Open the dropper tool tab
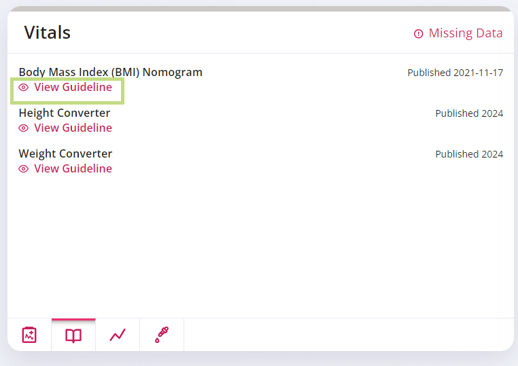 [162, 335]
